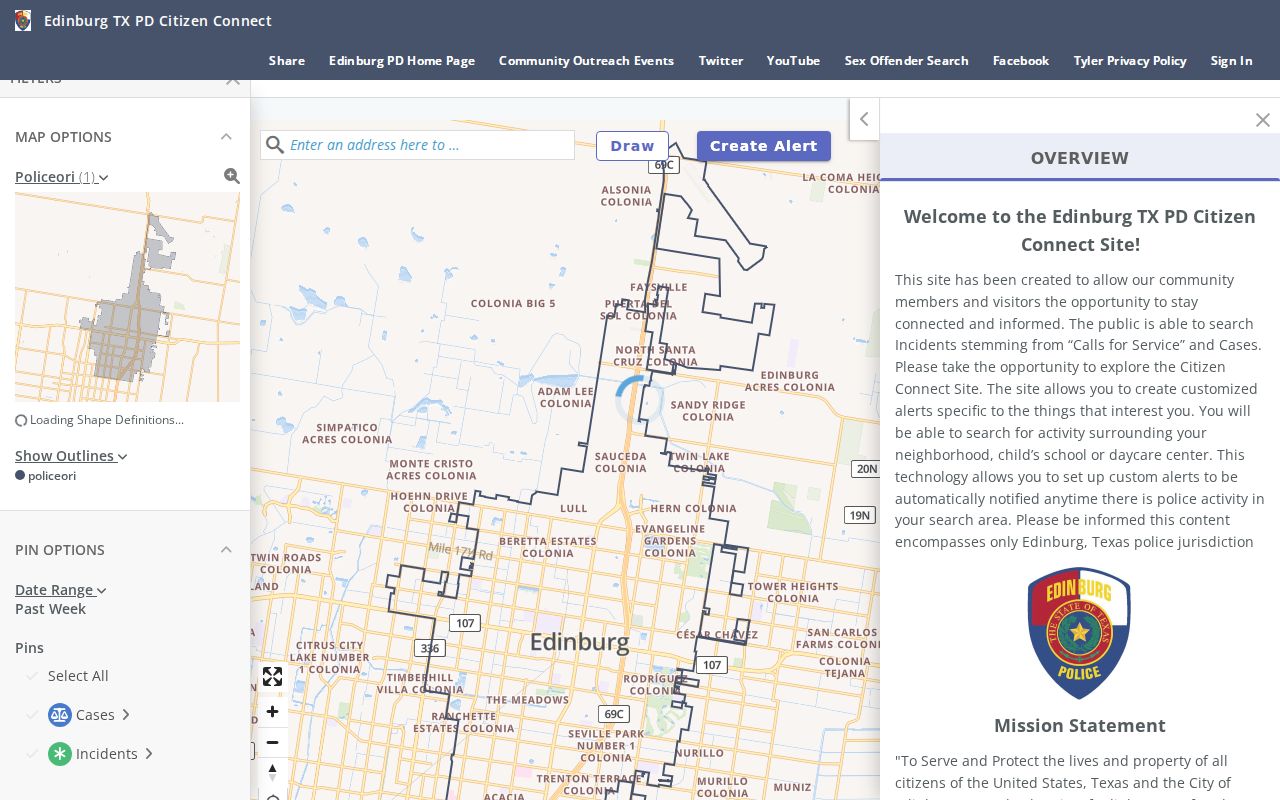Viewport: 1280px width, 800px height.
Task: Click Sign In
Action: (x=1232, y=61)
